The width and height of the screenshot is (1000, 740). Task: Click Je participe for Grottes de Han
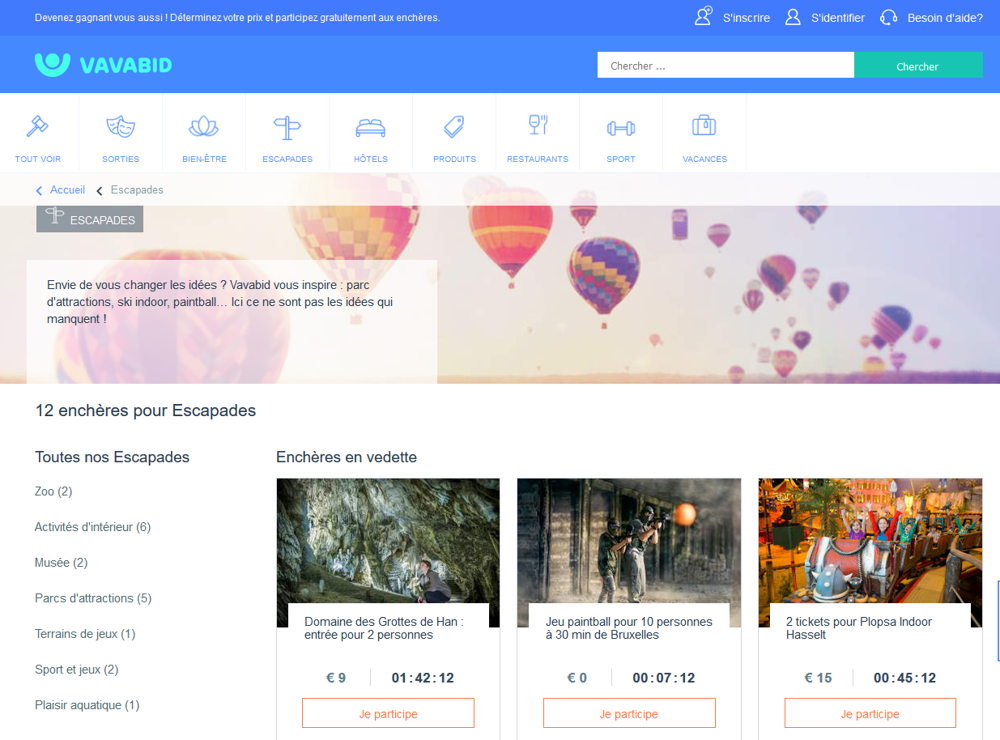tap(388, 713)
